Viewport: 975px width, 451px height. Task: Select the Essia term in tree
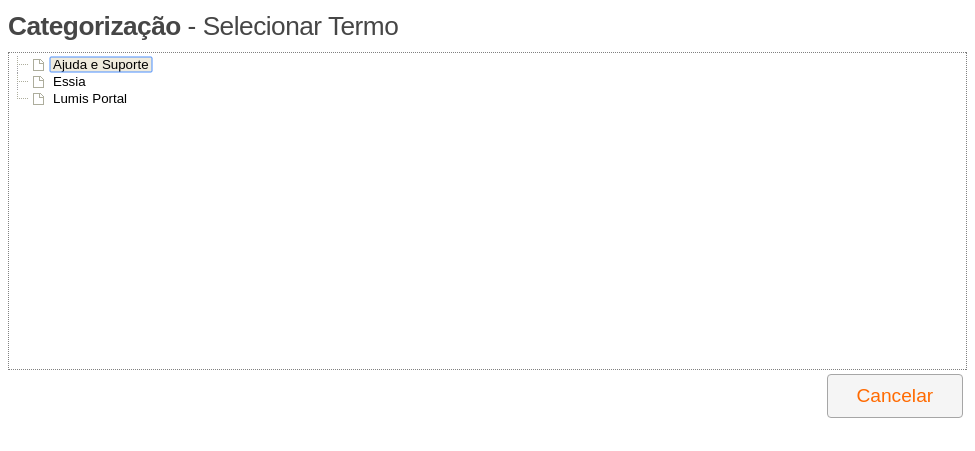point(69,81)
